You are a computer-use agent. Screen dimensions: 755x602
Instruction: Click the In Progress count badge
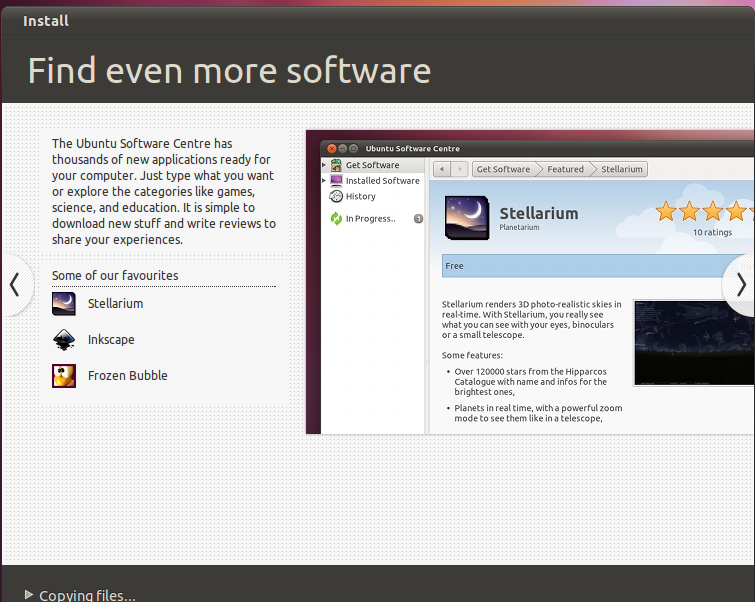418,219
